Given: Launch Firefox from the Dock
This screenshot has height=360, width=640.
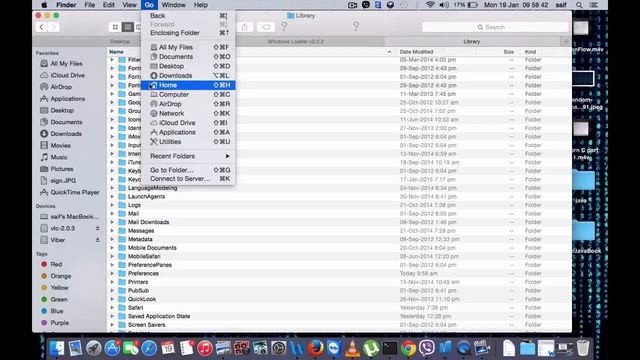Looking at the screenshot, I should coord(316,348).
